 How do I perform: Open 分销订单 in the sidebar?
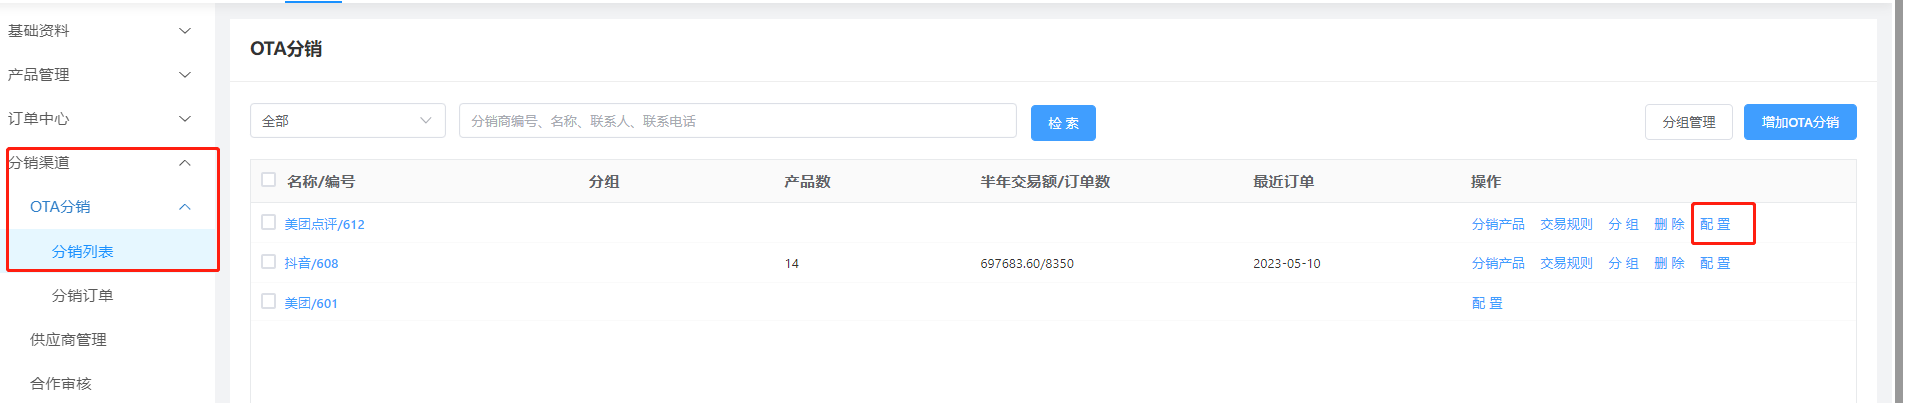83,296
